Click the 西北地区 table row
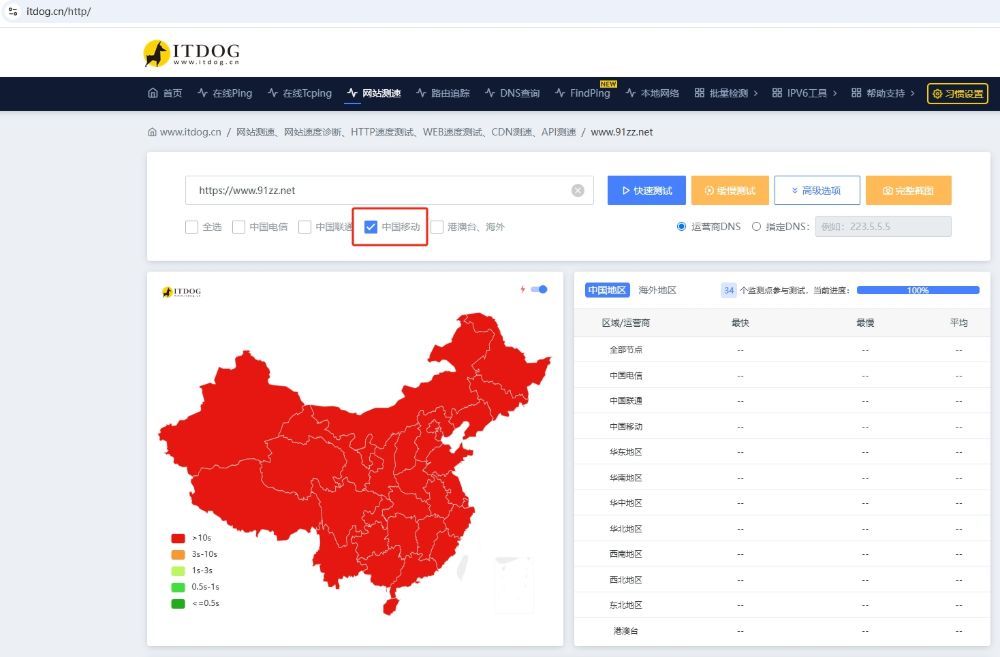This screenshot has height=657, width=1000. click(x=782, y=580)
